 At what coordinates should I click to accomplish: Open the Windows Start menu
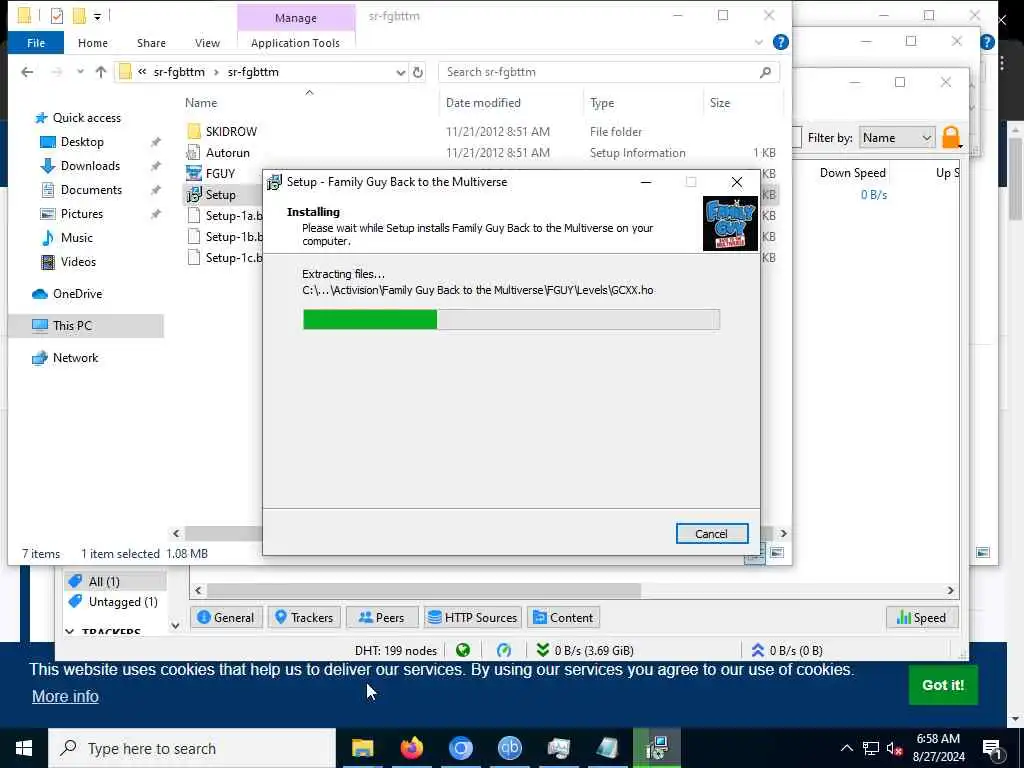(24, 748)
